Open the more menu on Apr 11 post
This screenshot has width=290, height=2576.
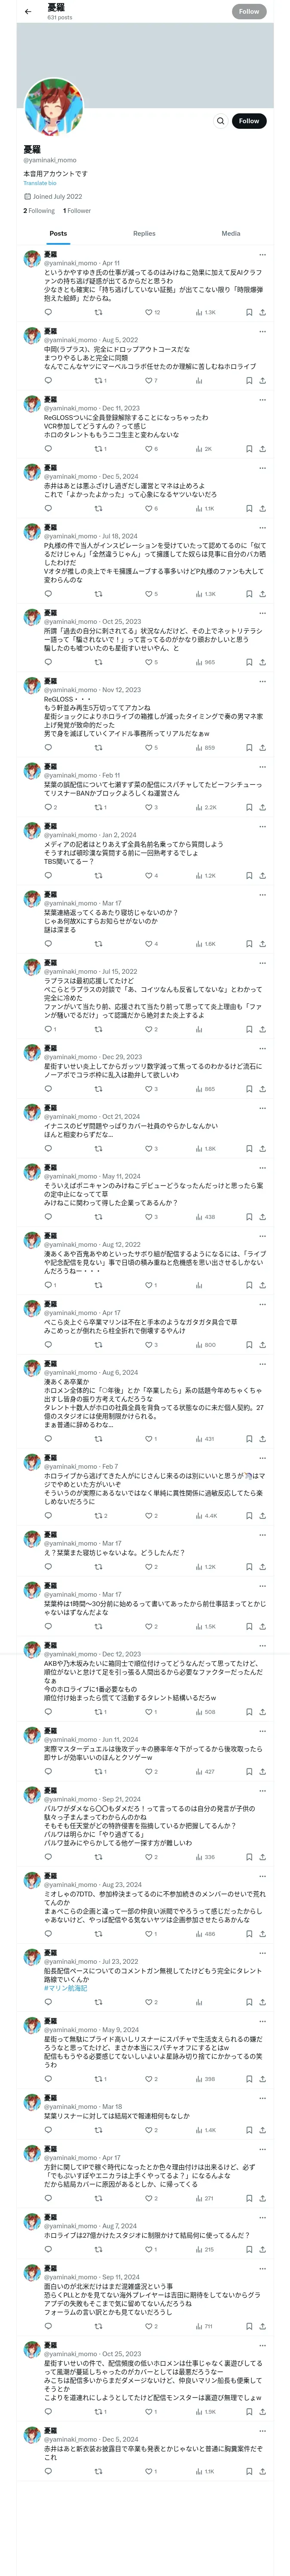[262, 254]
